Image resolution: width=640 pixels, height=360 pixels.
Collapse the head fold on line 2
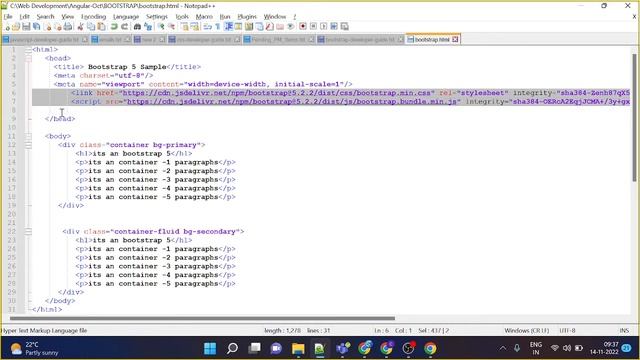pyautogui.click(x=28, y=58)
